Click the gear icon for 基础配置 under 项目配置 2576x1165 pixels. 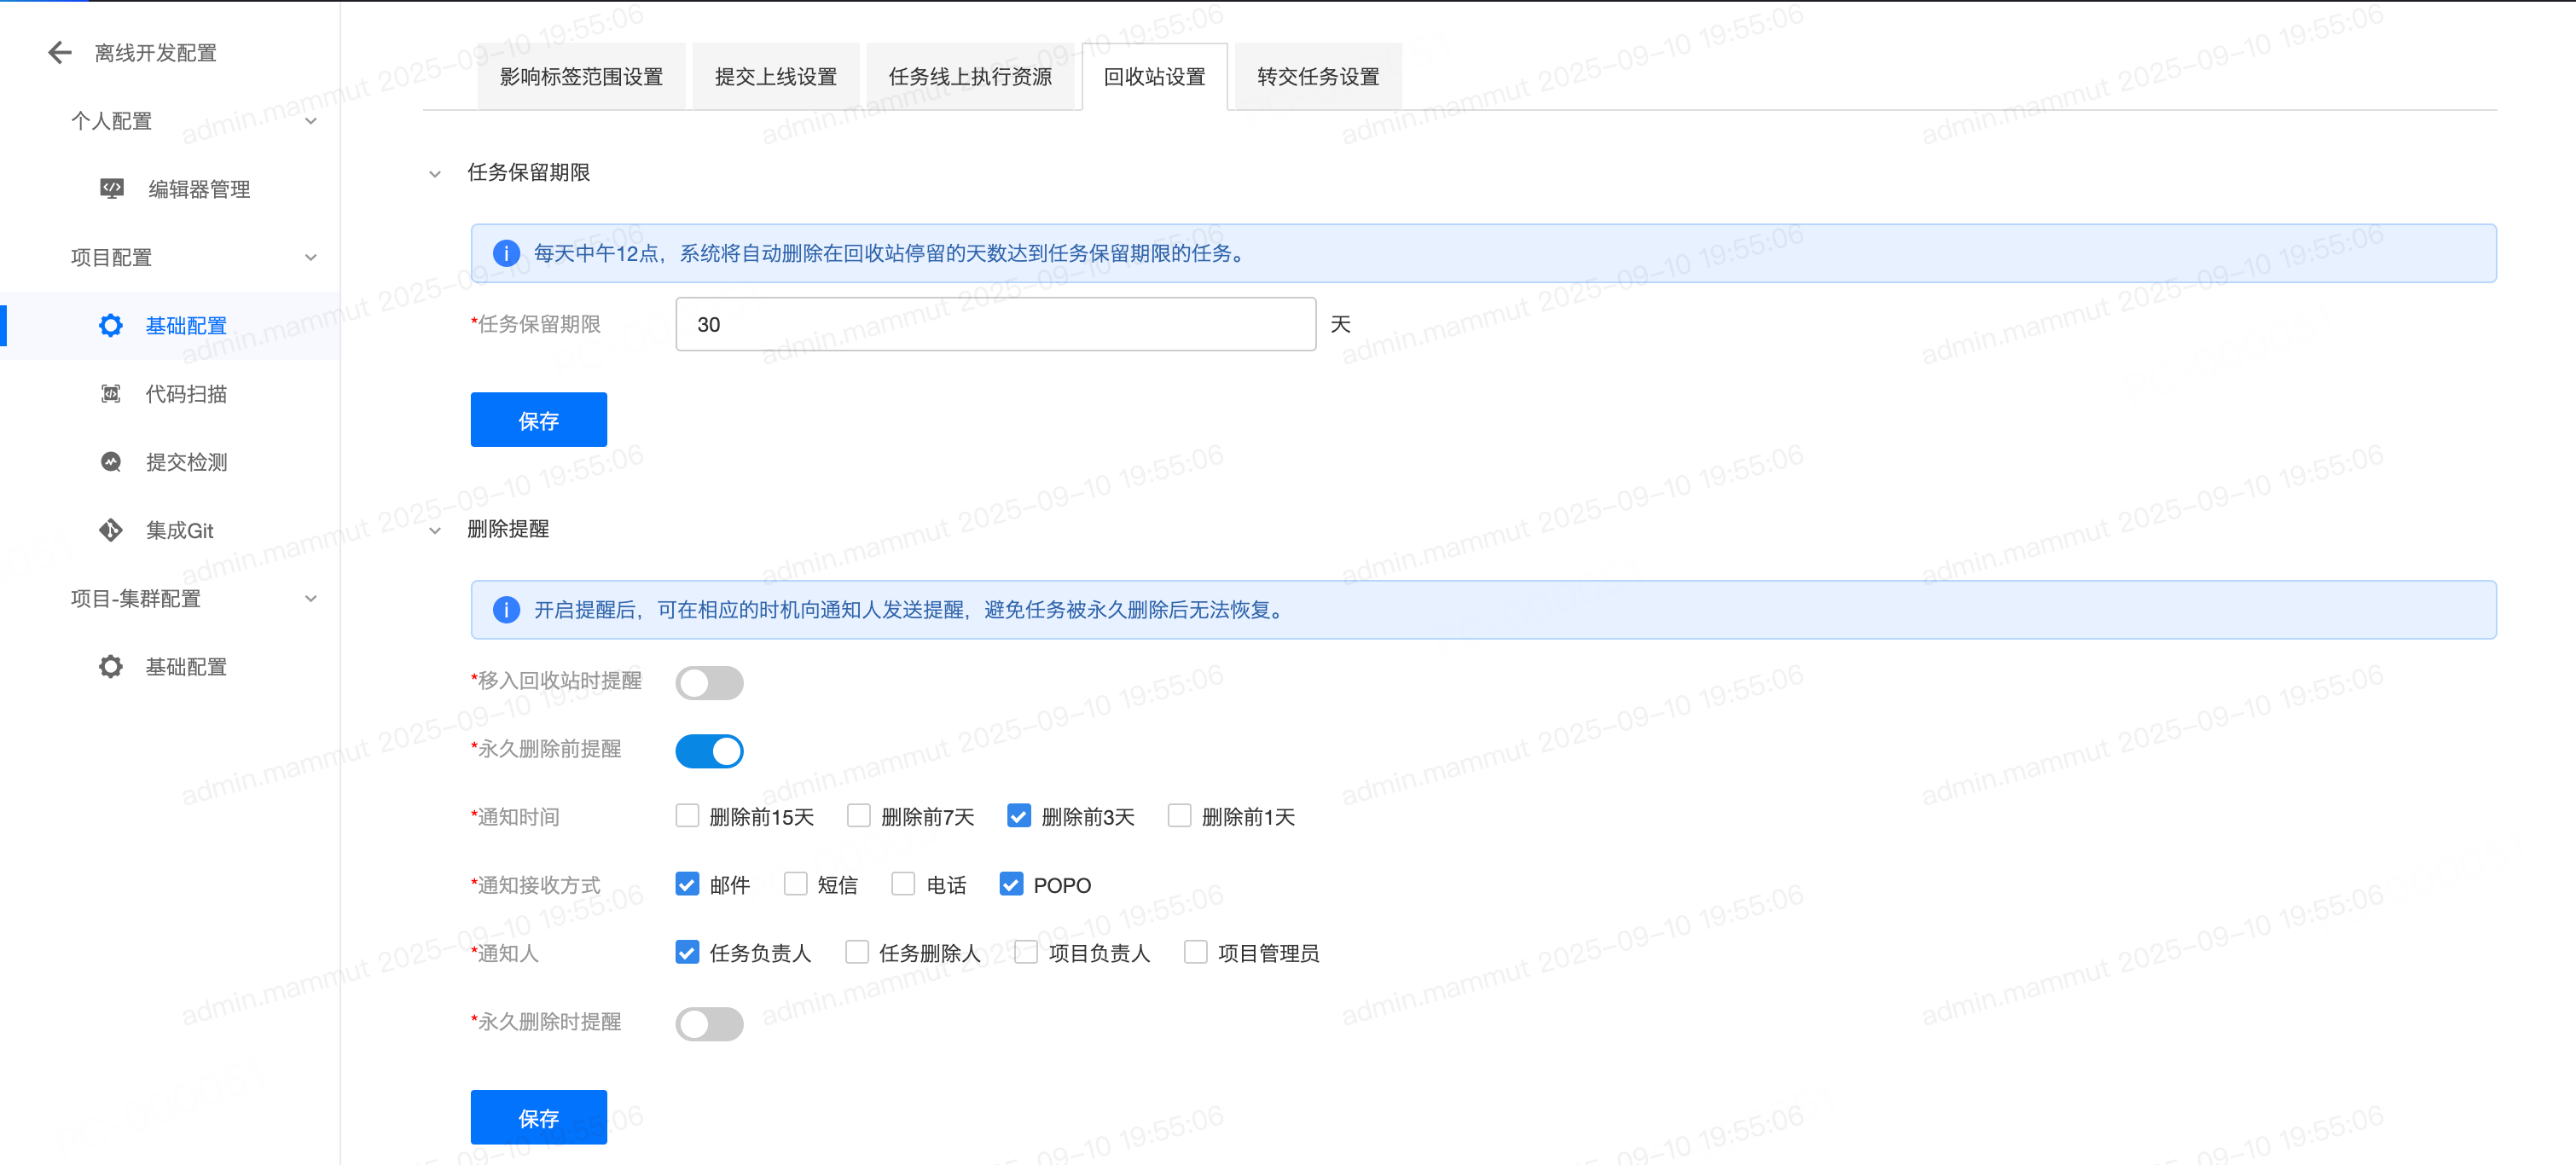click(111, 325)
